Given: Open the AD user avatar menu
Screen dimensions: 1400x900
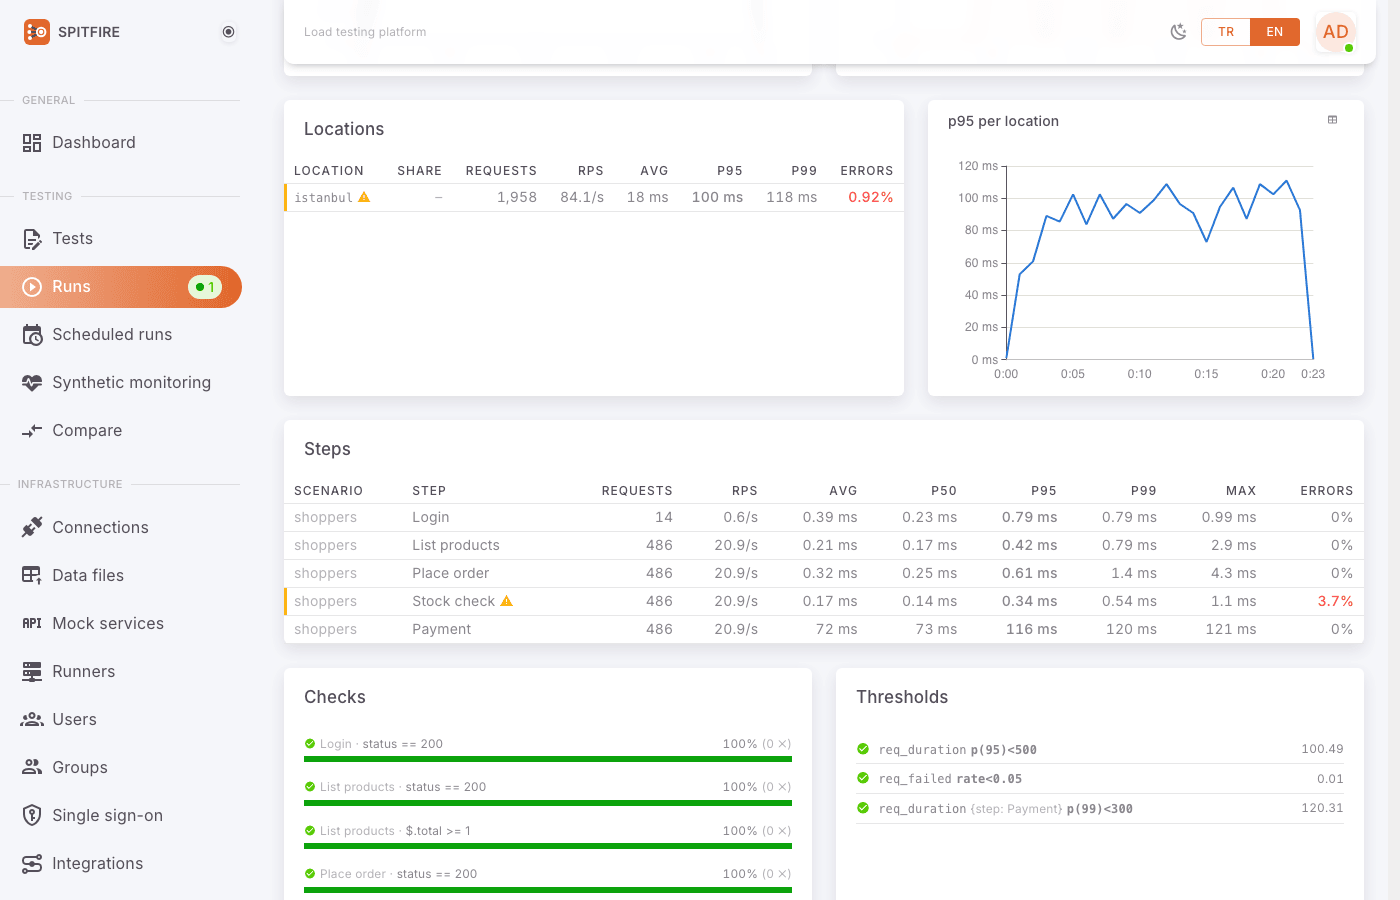Looking at the screenshot, I should click(1336, 32).
